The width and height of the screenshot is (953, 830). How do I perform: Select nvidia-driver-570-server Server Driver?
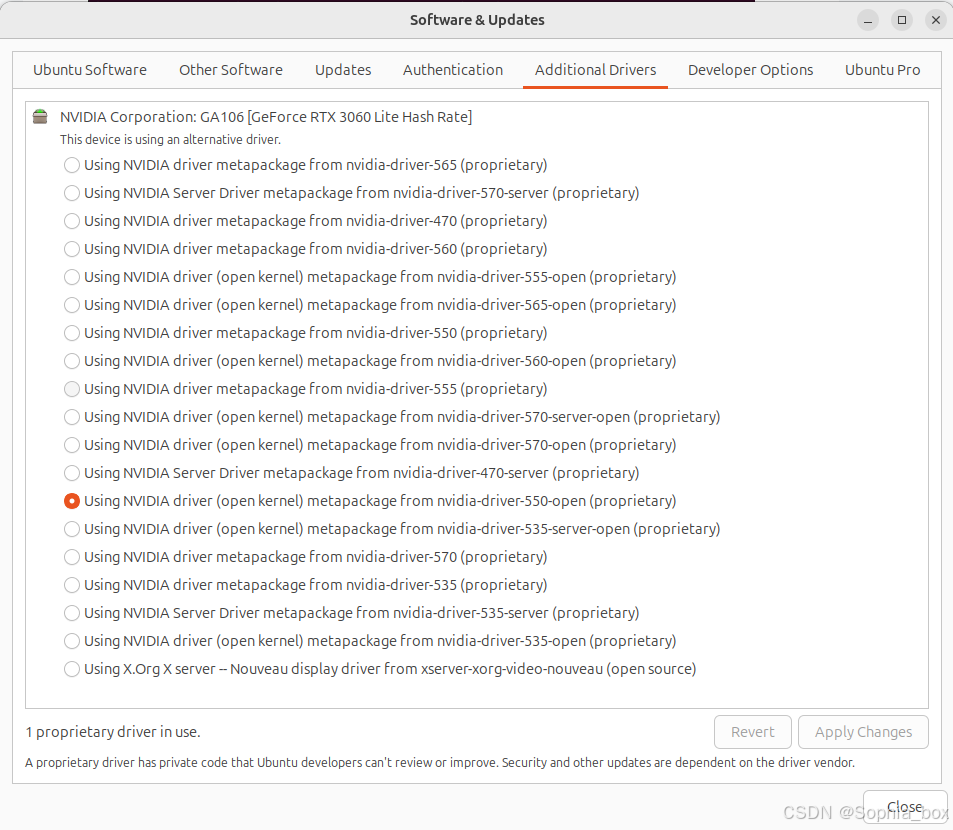click(351, 193)
